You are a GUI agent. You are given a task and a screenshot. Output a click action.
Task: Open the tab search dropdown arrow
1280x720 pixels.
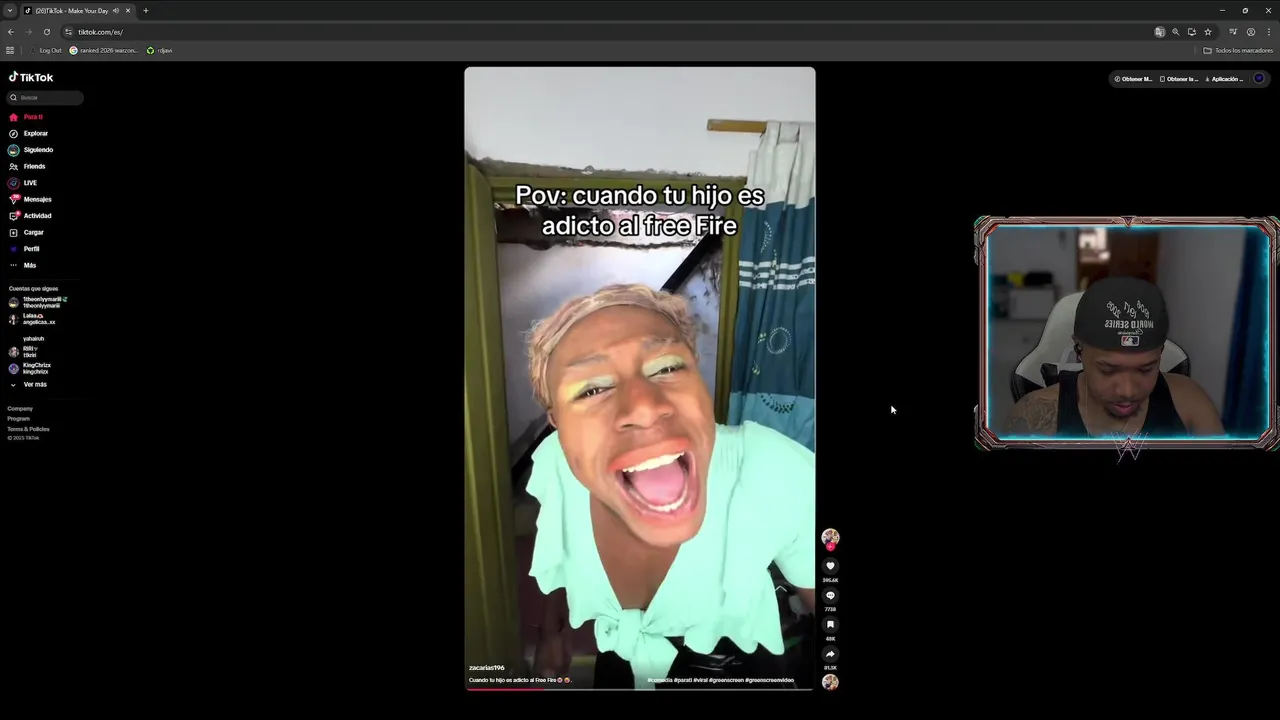[x=10, y=10]
